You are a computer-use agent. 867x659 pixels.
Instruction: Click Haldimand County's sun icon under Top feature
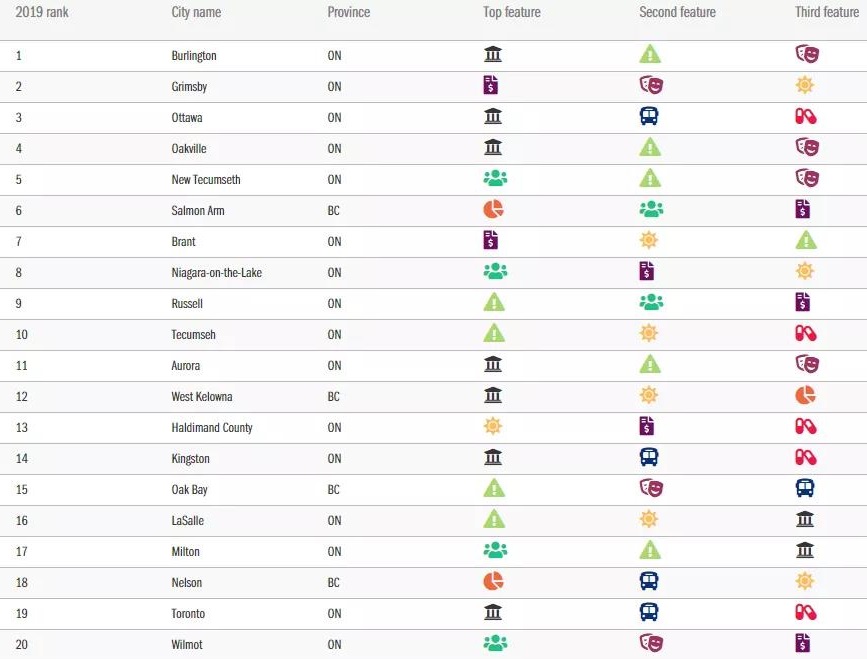[x=492, y=427]
